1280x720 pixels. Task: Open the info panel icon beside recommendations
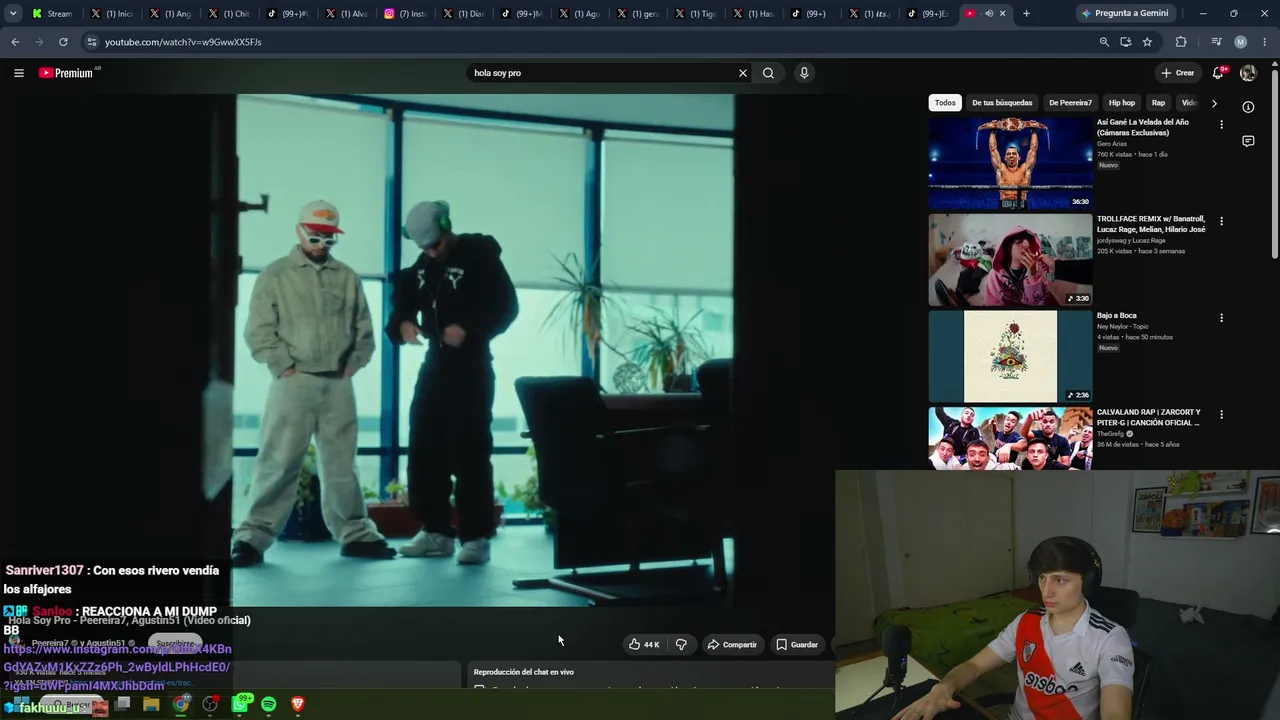[1248, 107]
